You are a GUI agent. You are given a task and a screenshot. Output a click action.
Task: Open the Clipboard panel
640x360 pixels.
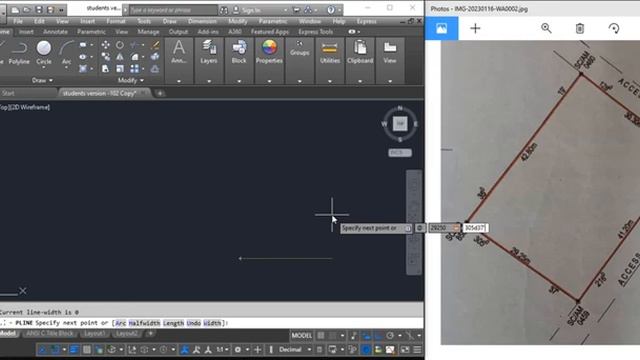coord(360,52)
